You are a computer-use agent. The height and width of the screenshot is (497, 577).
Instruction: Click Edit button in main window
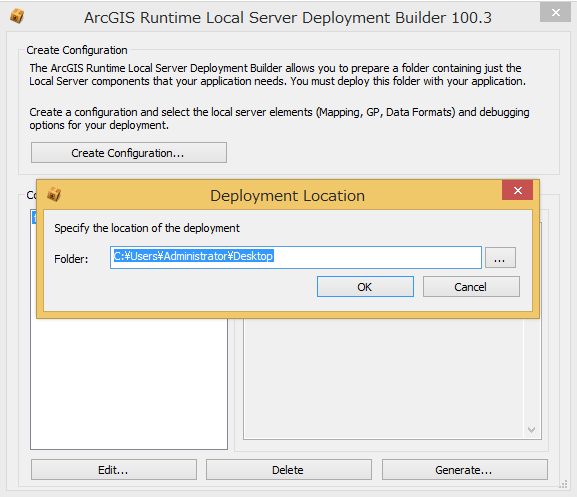[x=114, y=469]
